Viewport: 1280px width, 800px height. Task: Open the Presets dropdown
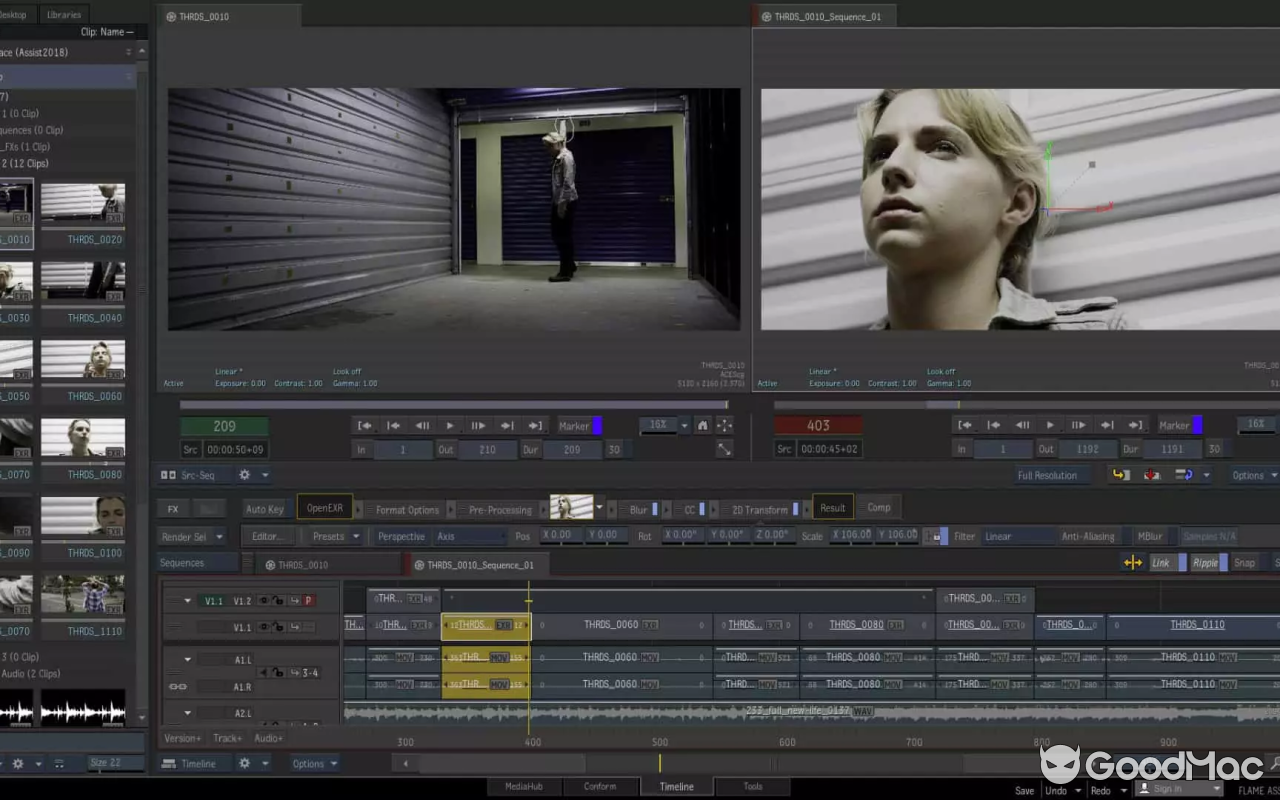(x=330, y=536)
